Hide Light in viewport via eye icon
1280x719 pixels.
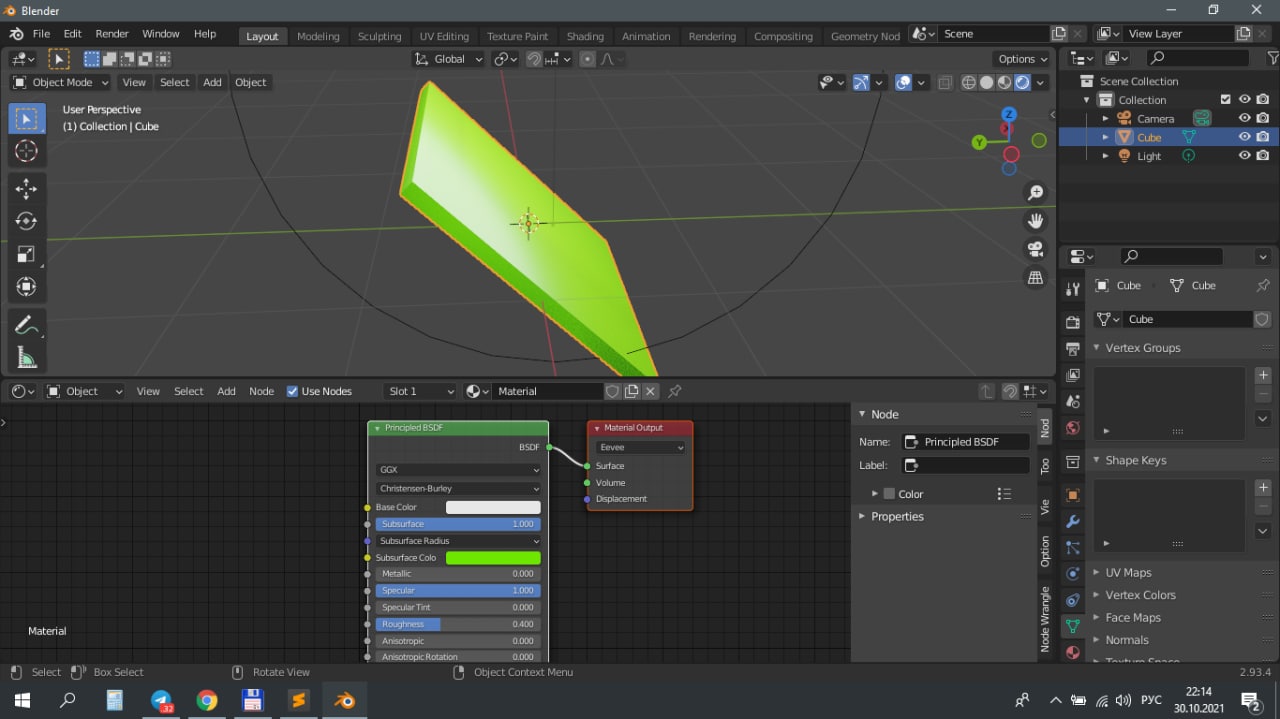coord(1245,156)
